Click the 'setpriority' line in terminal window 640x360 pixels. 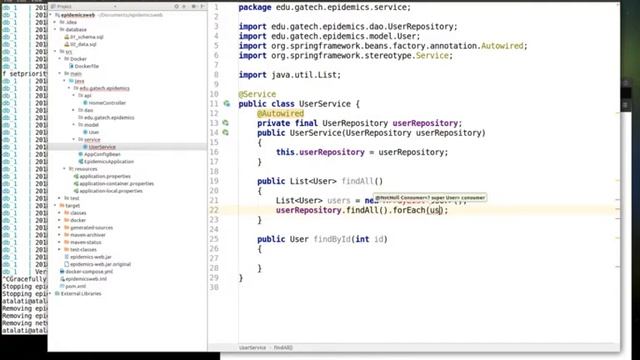pos(24,74)
